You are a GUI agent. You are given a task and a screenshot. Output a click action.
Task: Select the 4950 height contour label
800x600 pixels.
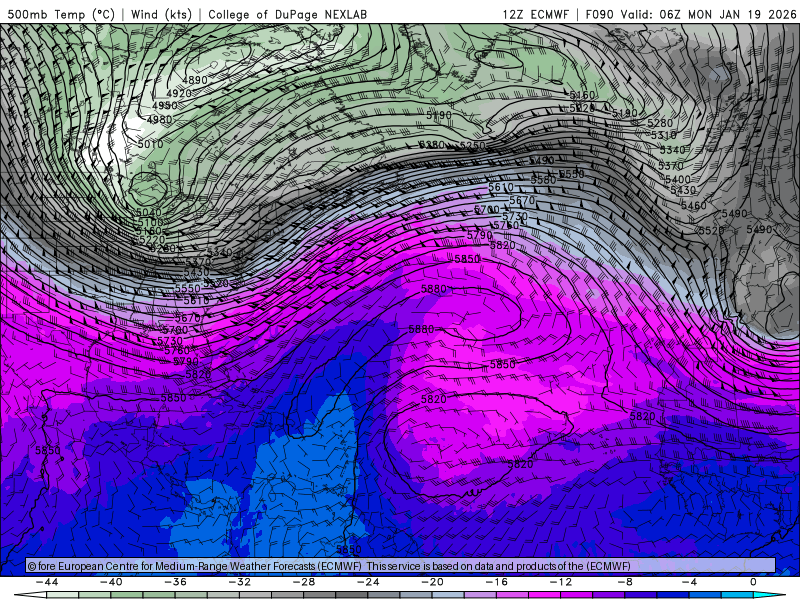pyautogui.click(x=165, y=106)
